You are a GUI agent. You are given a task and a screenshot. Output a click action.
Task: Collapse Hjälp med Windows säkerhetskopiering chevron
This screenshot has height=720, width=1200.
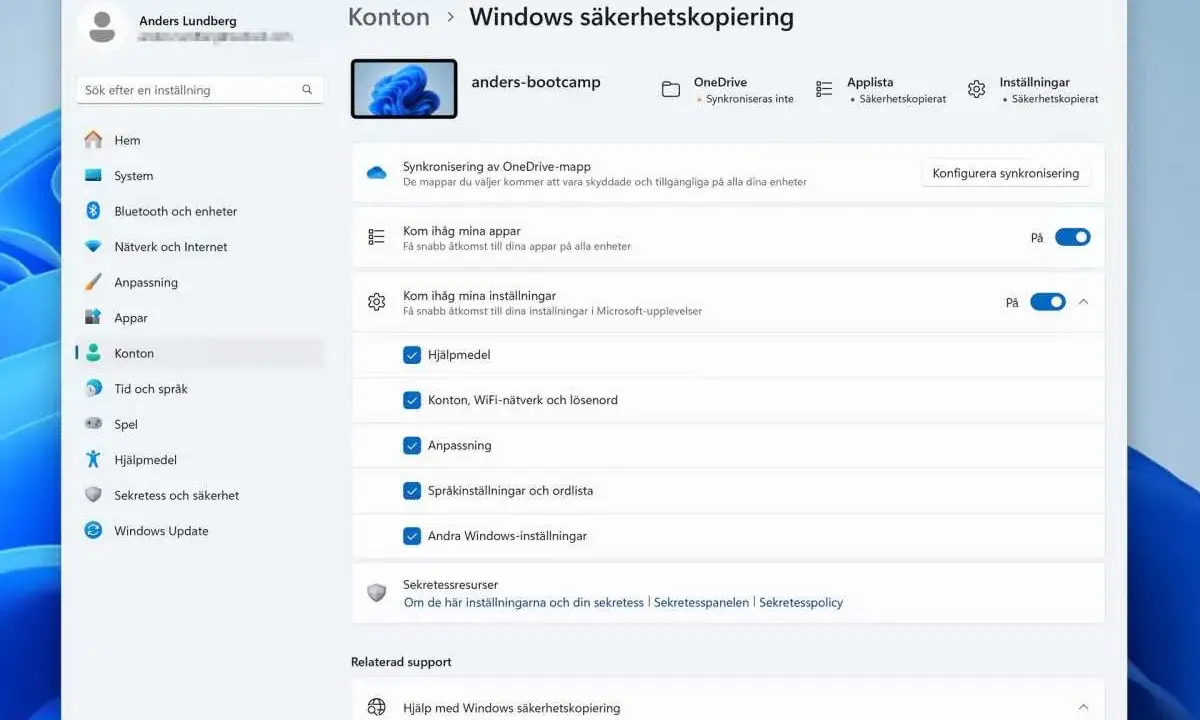click(1083, 707)
